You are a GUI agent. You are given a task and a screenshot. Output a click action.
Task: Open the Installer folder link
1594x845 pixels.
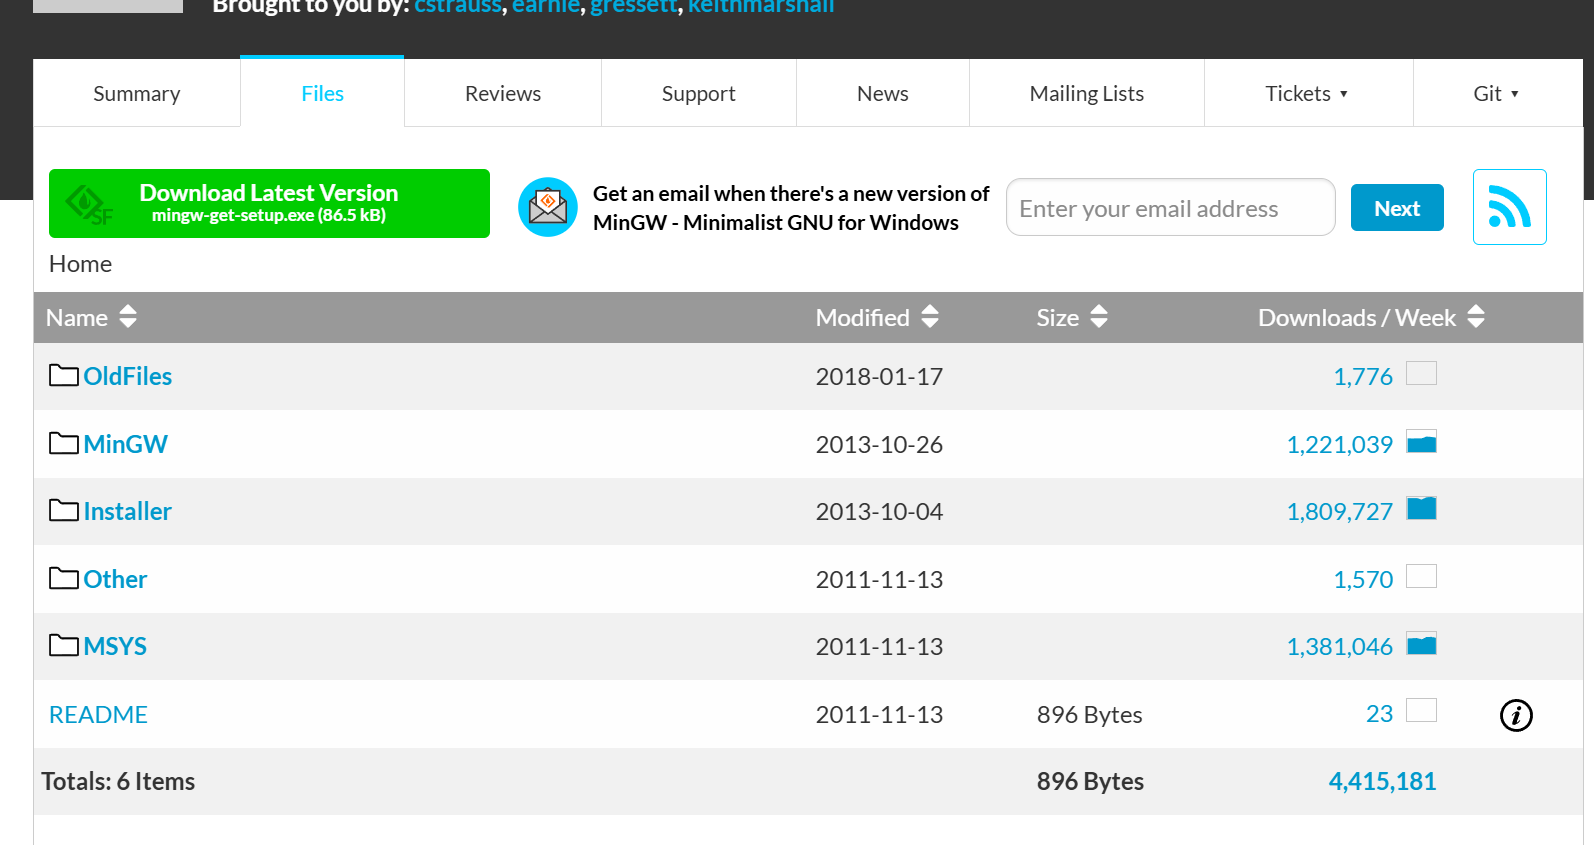pyautogui.click(x=127, y=511)
